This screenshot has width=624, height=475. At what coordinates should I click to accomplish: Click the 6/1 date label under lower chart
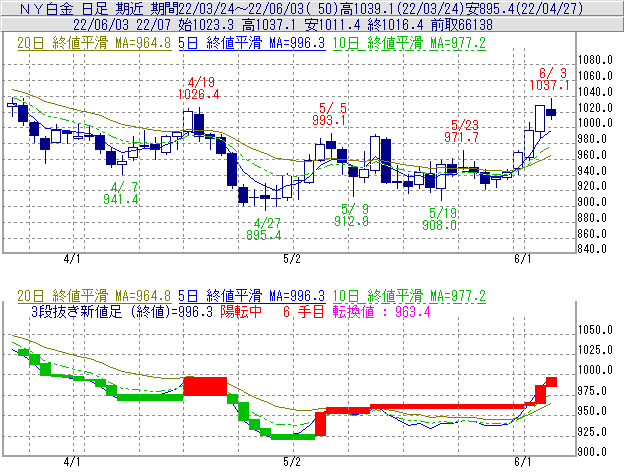point(523,462)
